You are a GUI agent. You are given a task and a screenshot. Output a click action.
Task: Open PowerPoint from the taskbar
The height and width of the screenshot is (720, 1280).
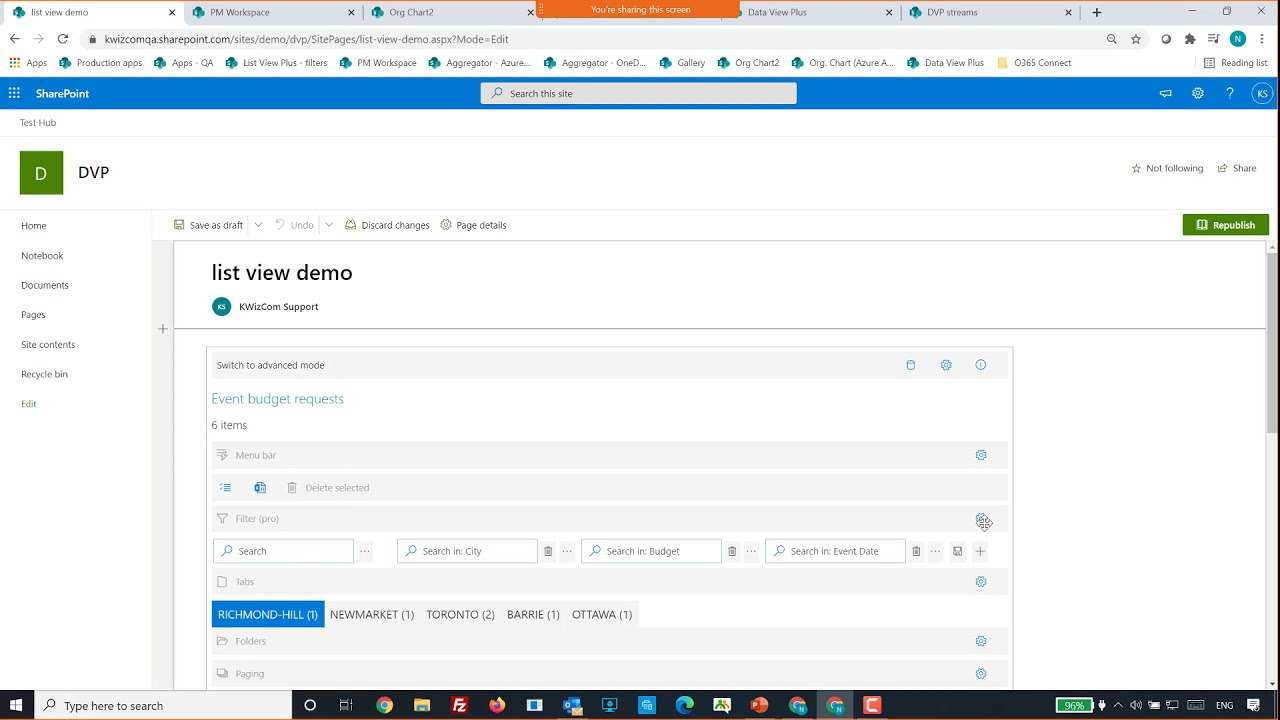click(x=759, y=705)
